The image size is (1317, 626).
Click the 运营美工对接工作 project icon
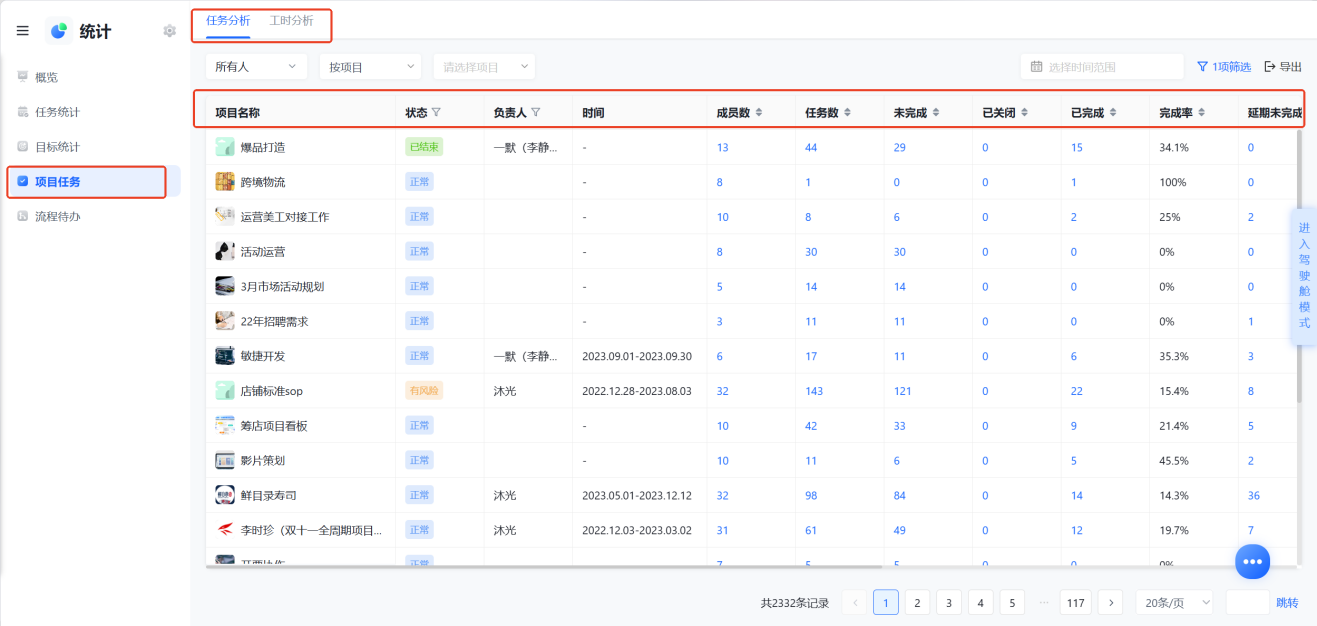(x=225, y=217)
